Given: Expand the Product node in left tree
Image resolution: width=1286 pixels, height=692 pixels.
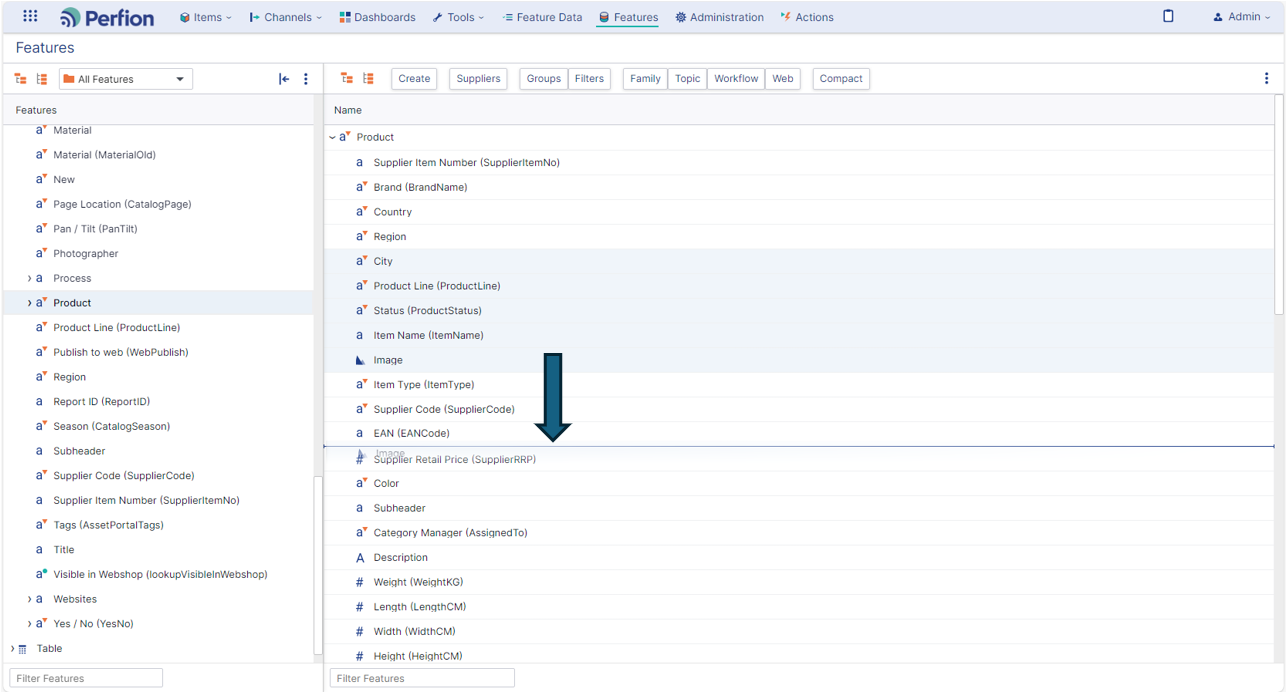Looking at the screenshot, I should point(29,303).
